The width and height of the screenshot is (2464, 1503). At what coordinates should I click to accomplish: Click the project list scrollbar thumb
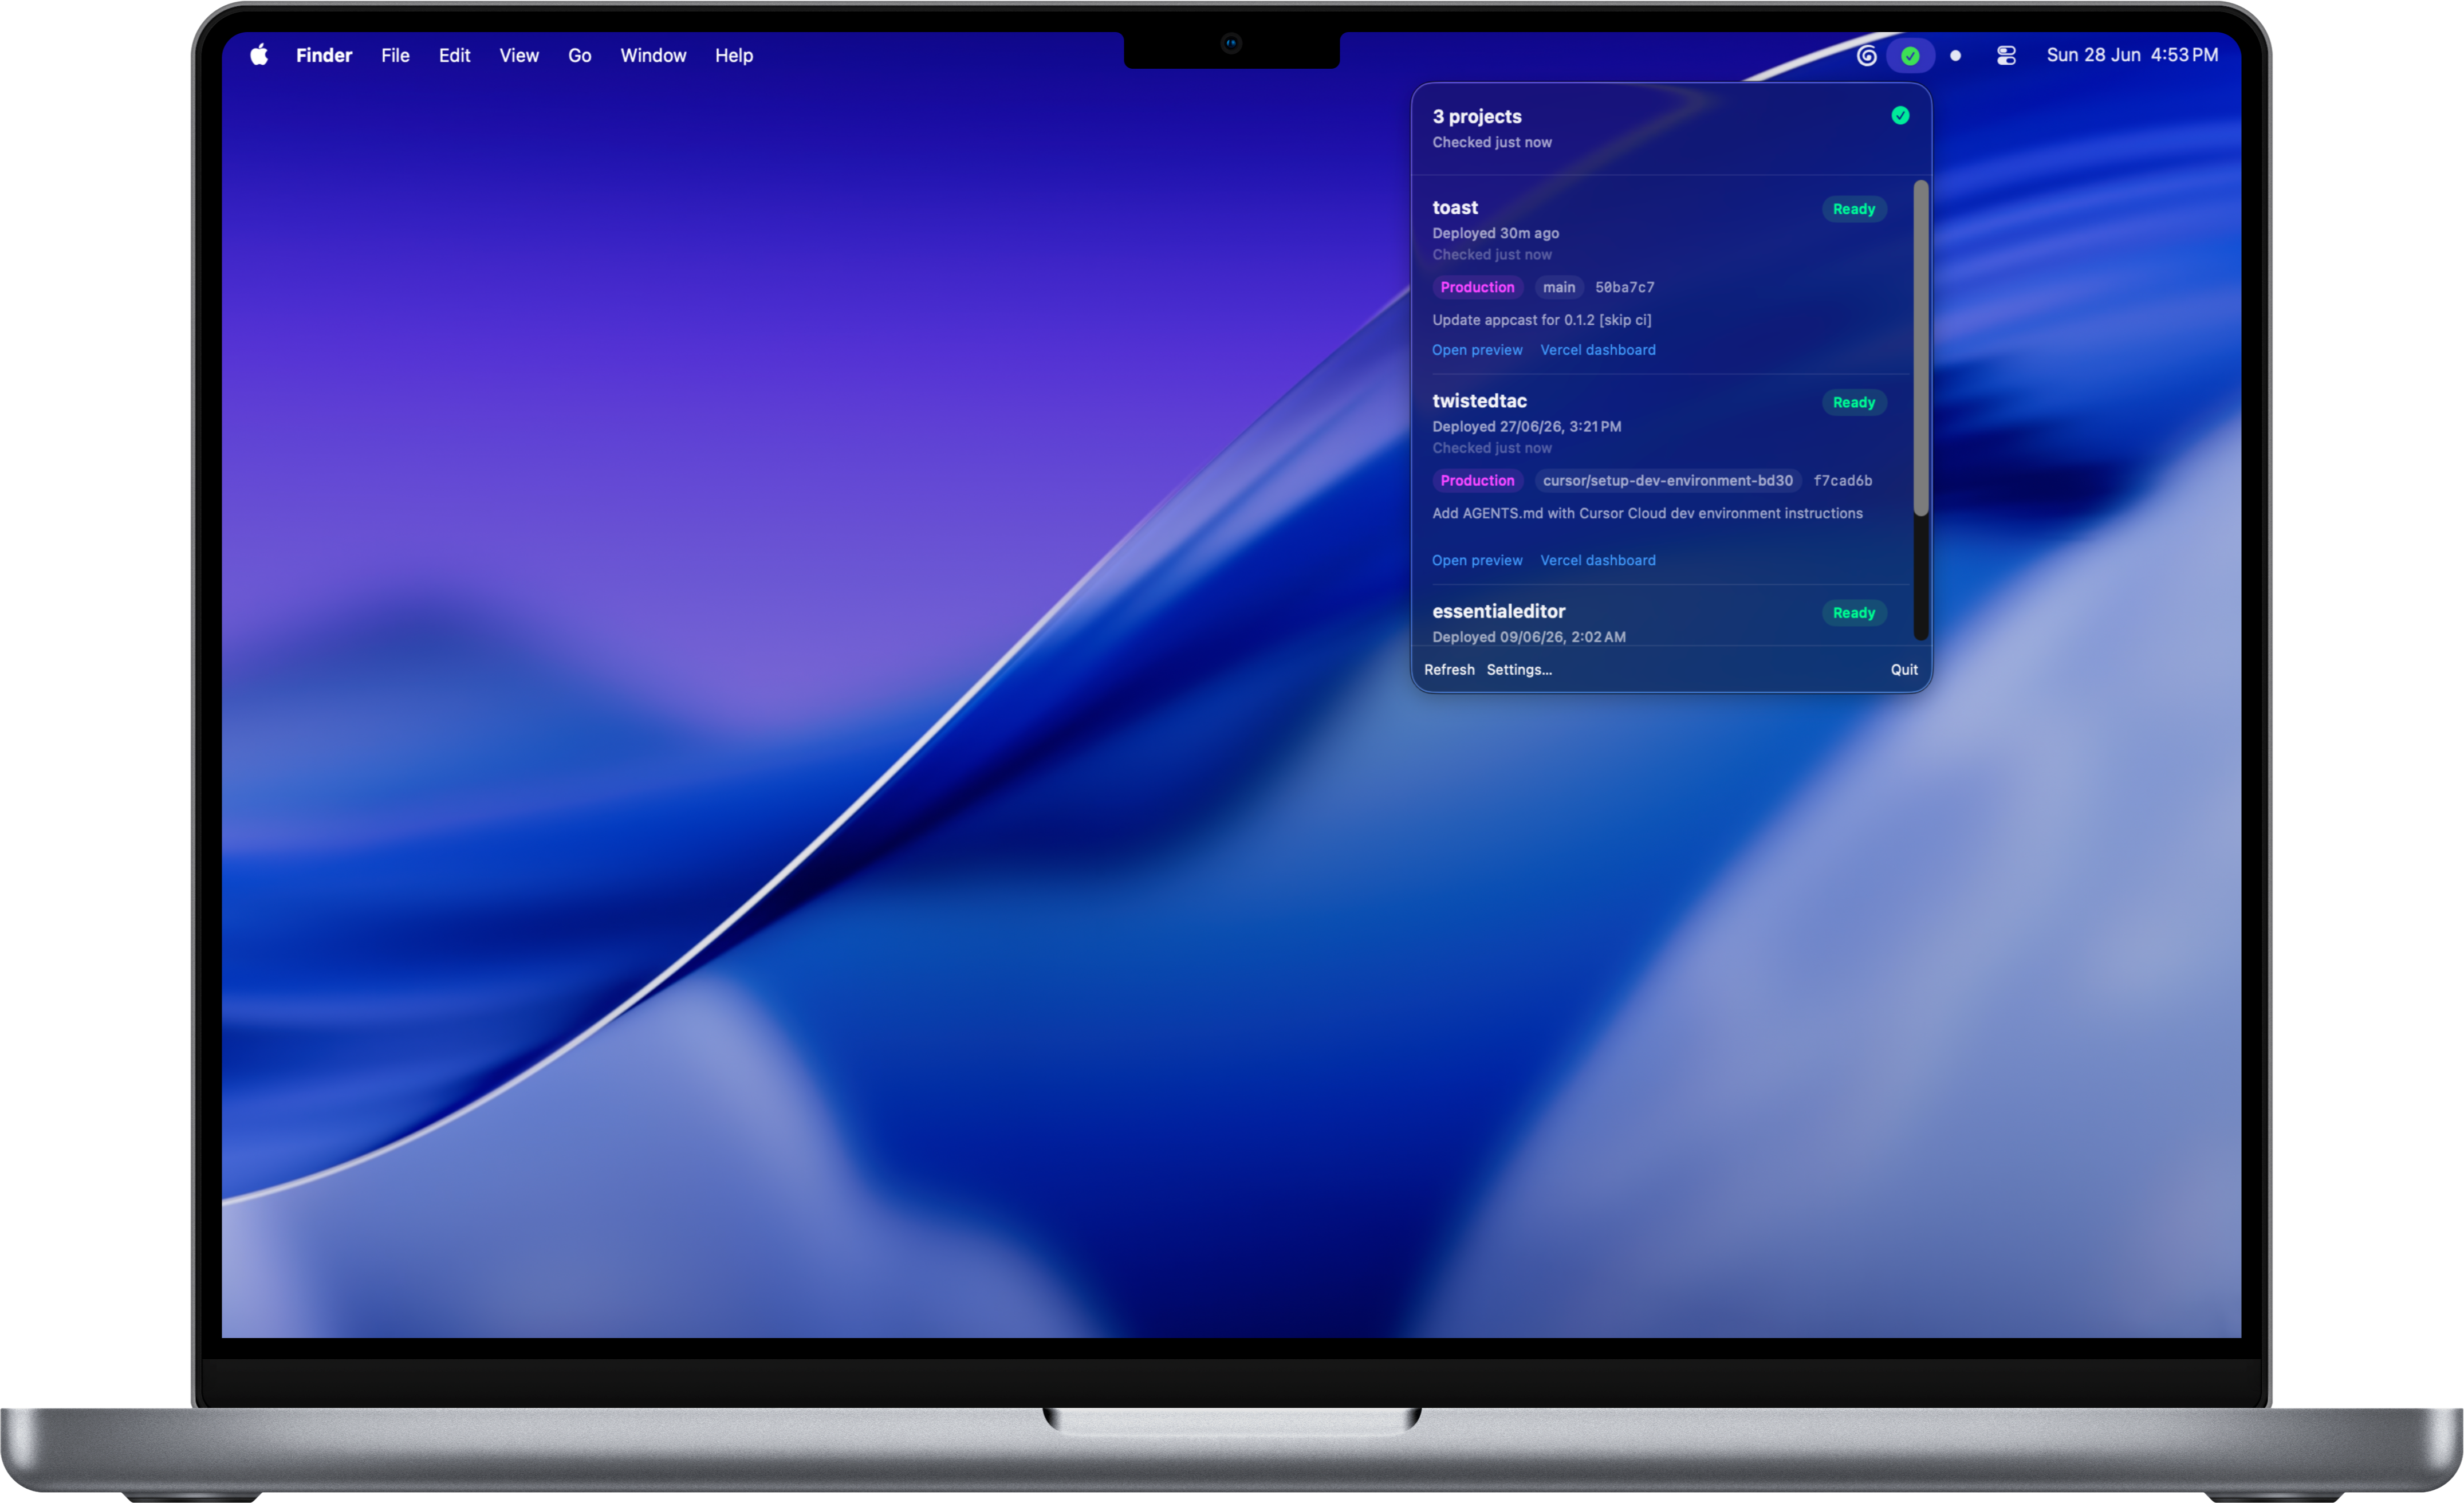tap(1920, 348)
